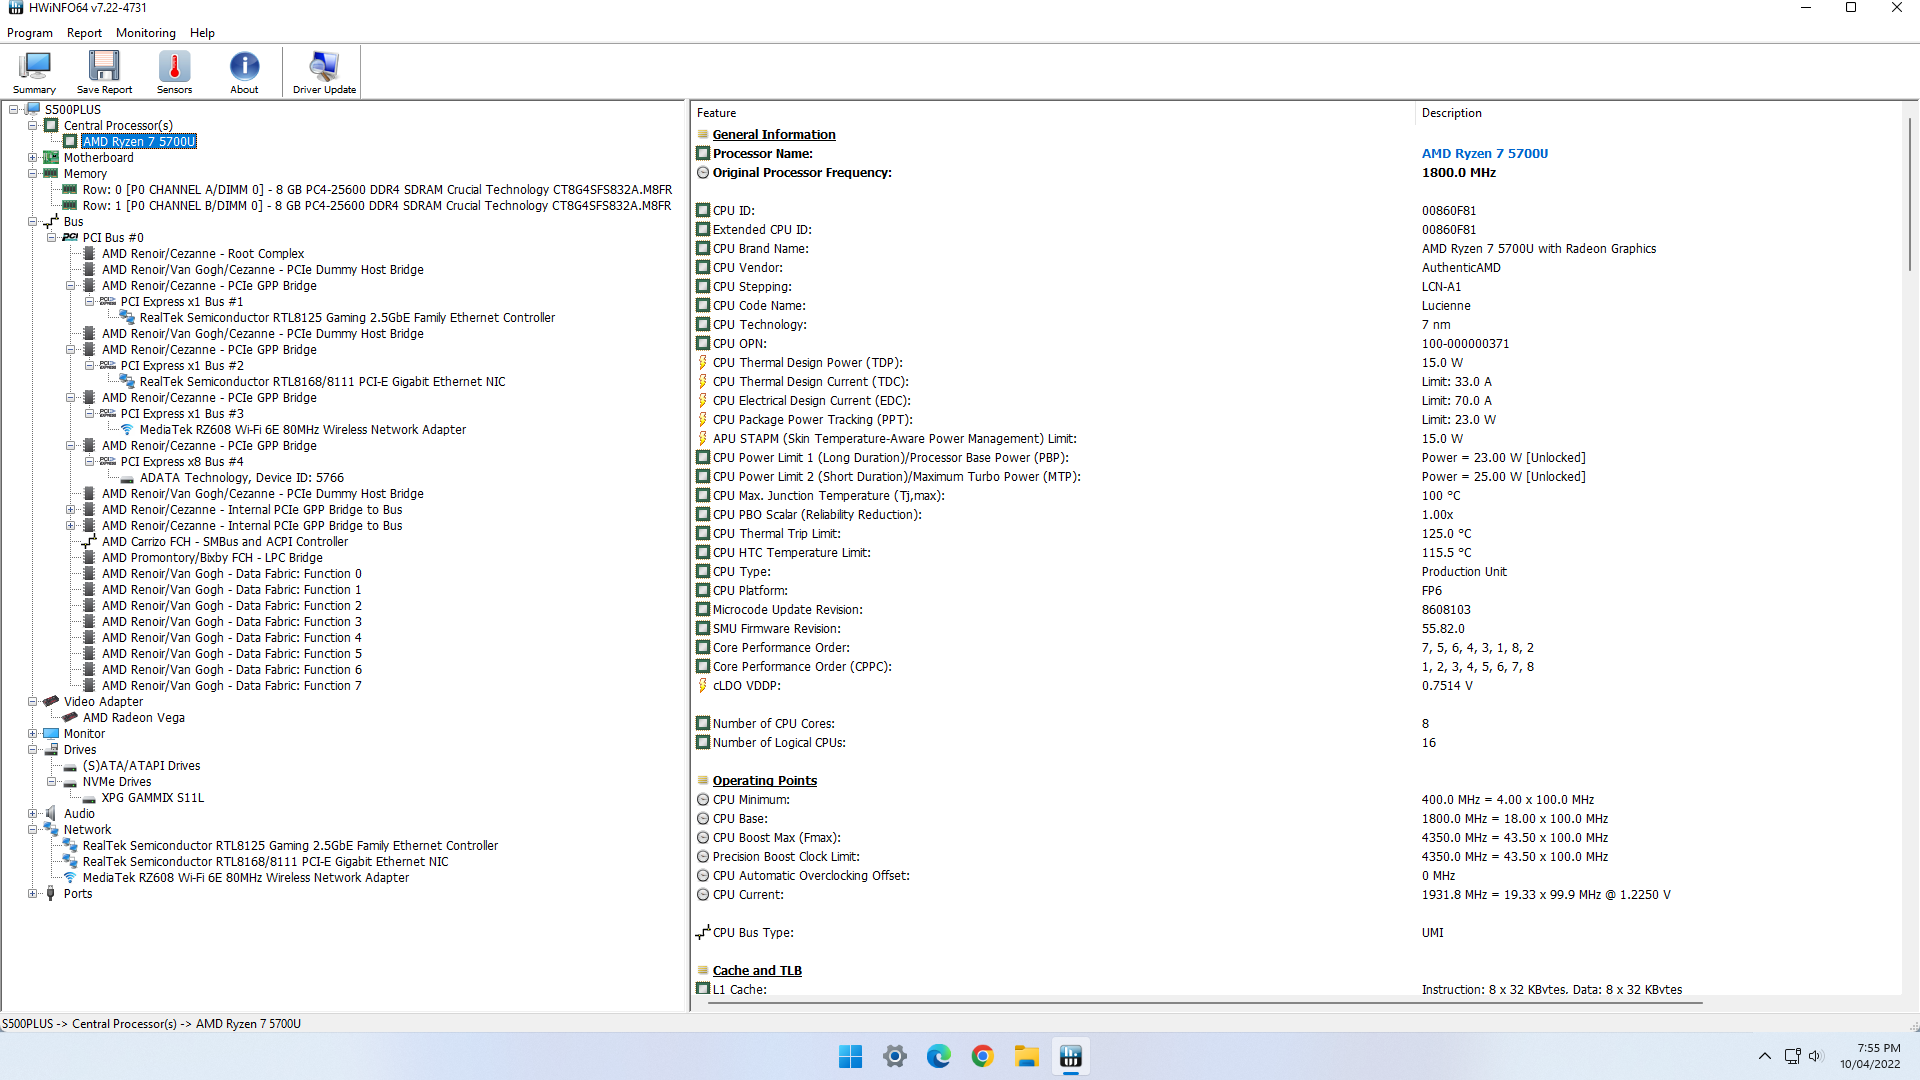Launch Google Chrome from taskbar
1920x1080 pixels.
[x=982, y=1057]
